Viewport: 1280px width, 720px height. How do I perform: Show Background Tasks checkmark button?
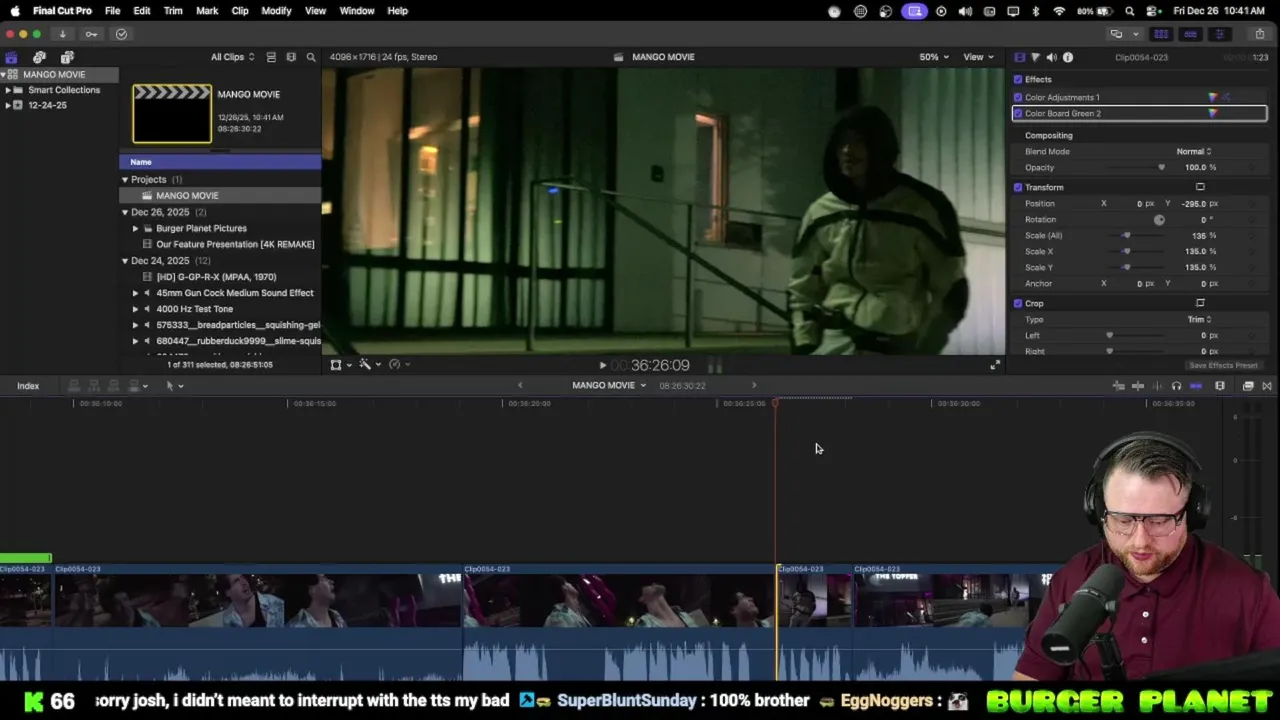pos(121,34)
